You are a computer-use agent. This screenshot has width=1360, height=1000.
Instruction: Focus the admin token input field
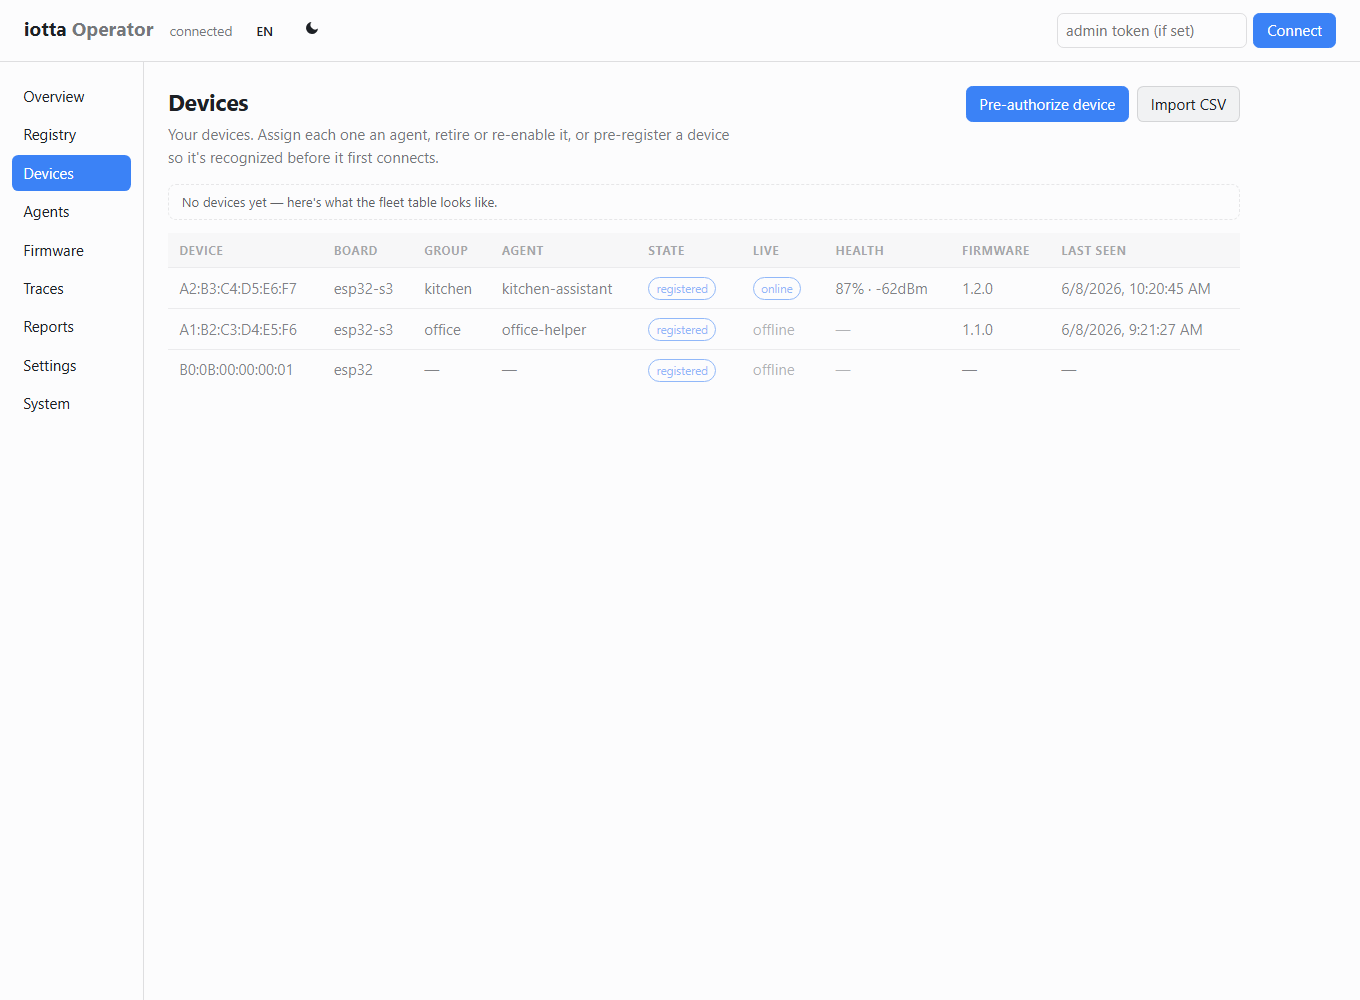coord(1152,31)
